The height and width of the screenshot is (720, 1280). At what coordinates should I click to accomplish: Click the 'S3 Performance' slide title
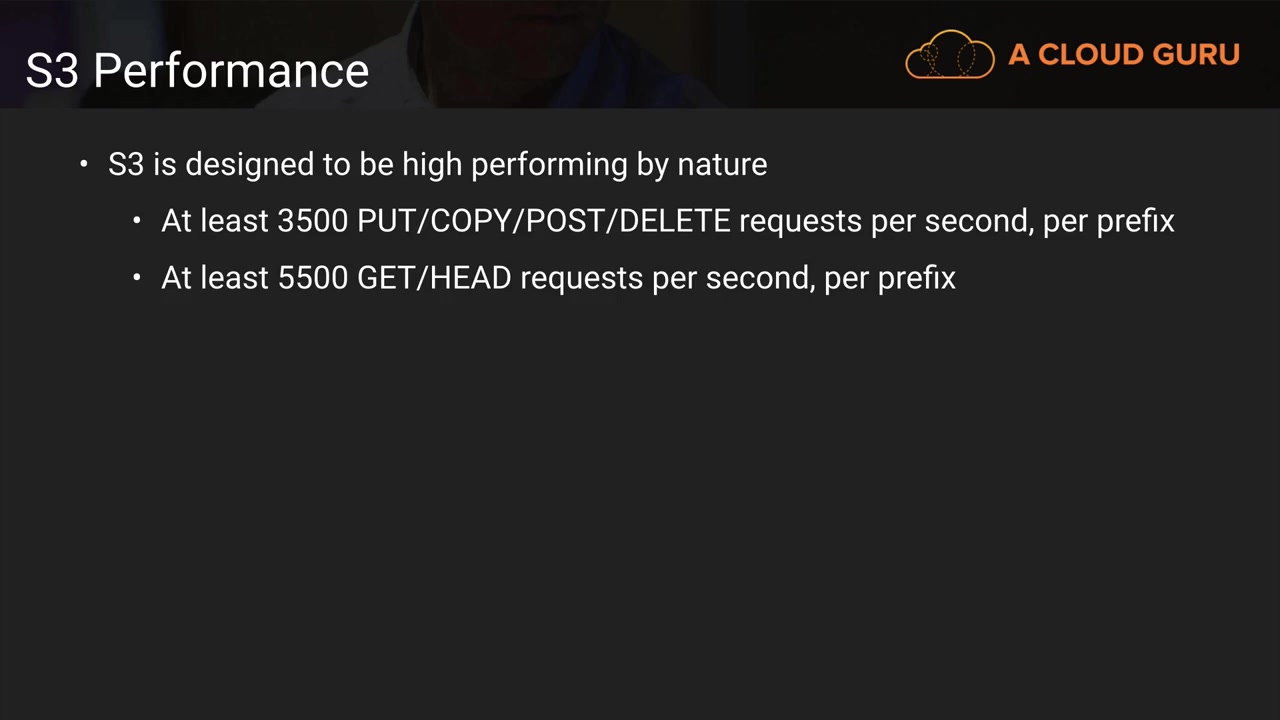coord(197,71)
